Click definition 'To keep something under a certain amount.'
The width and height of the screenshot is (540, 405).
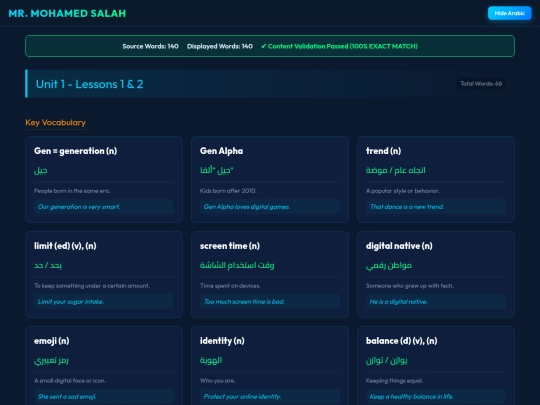pyautogui.click(x=92, y=286)
